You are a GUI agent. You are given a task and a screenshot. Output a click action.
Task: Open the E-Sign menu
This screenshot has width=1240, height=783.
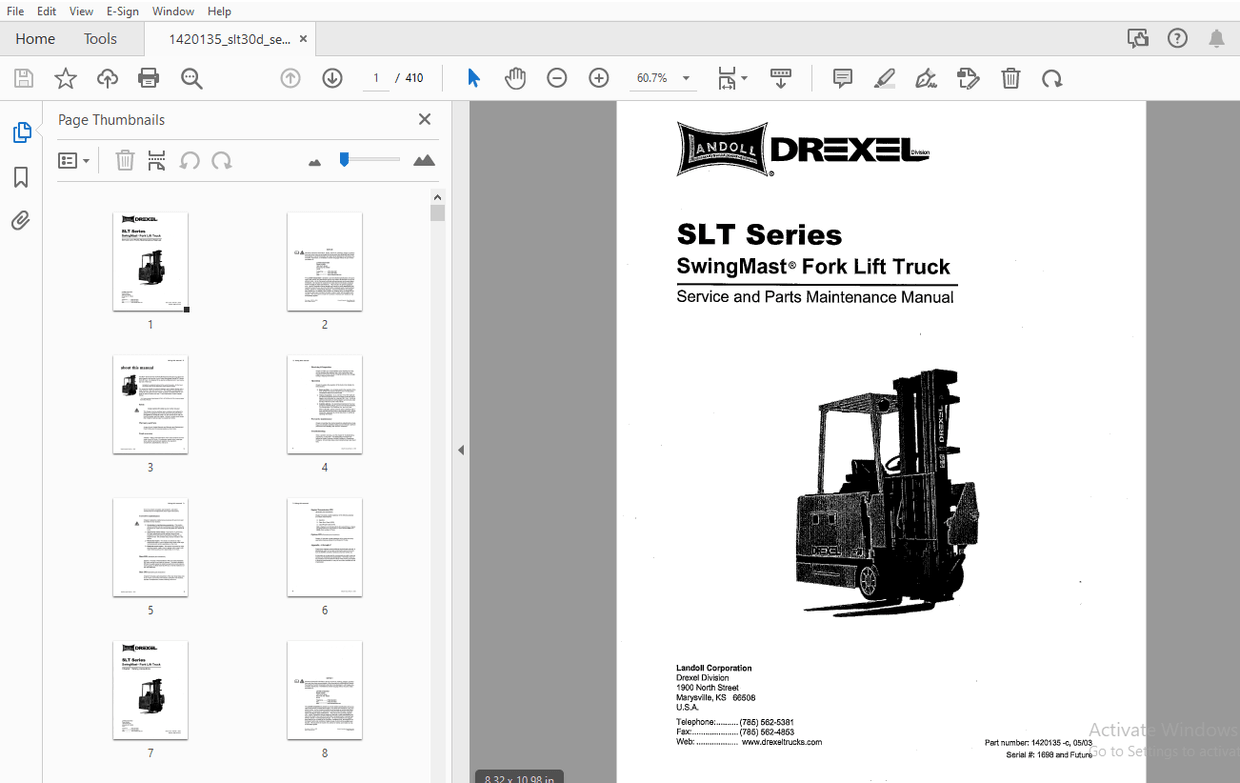click(x=122, y=11)
